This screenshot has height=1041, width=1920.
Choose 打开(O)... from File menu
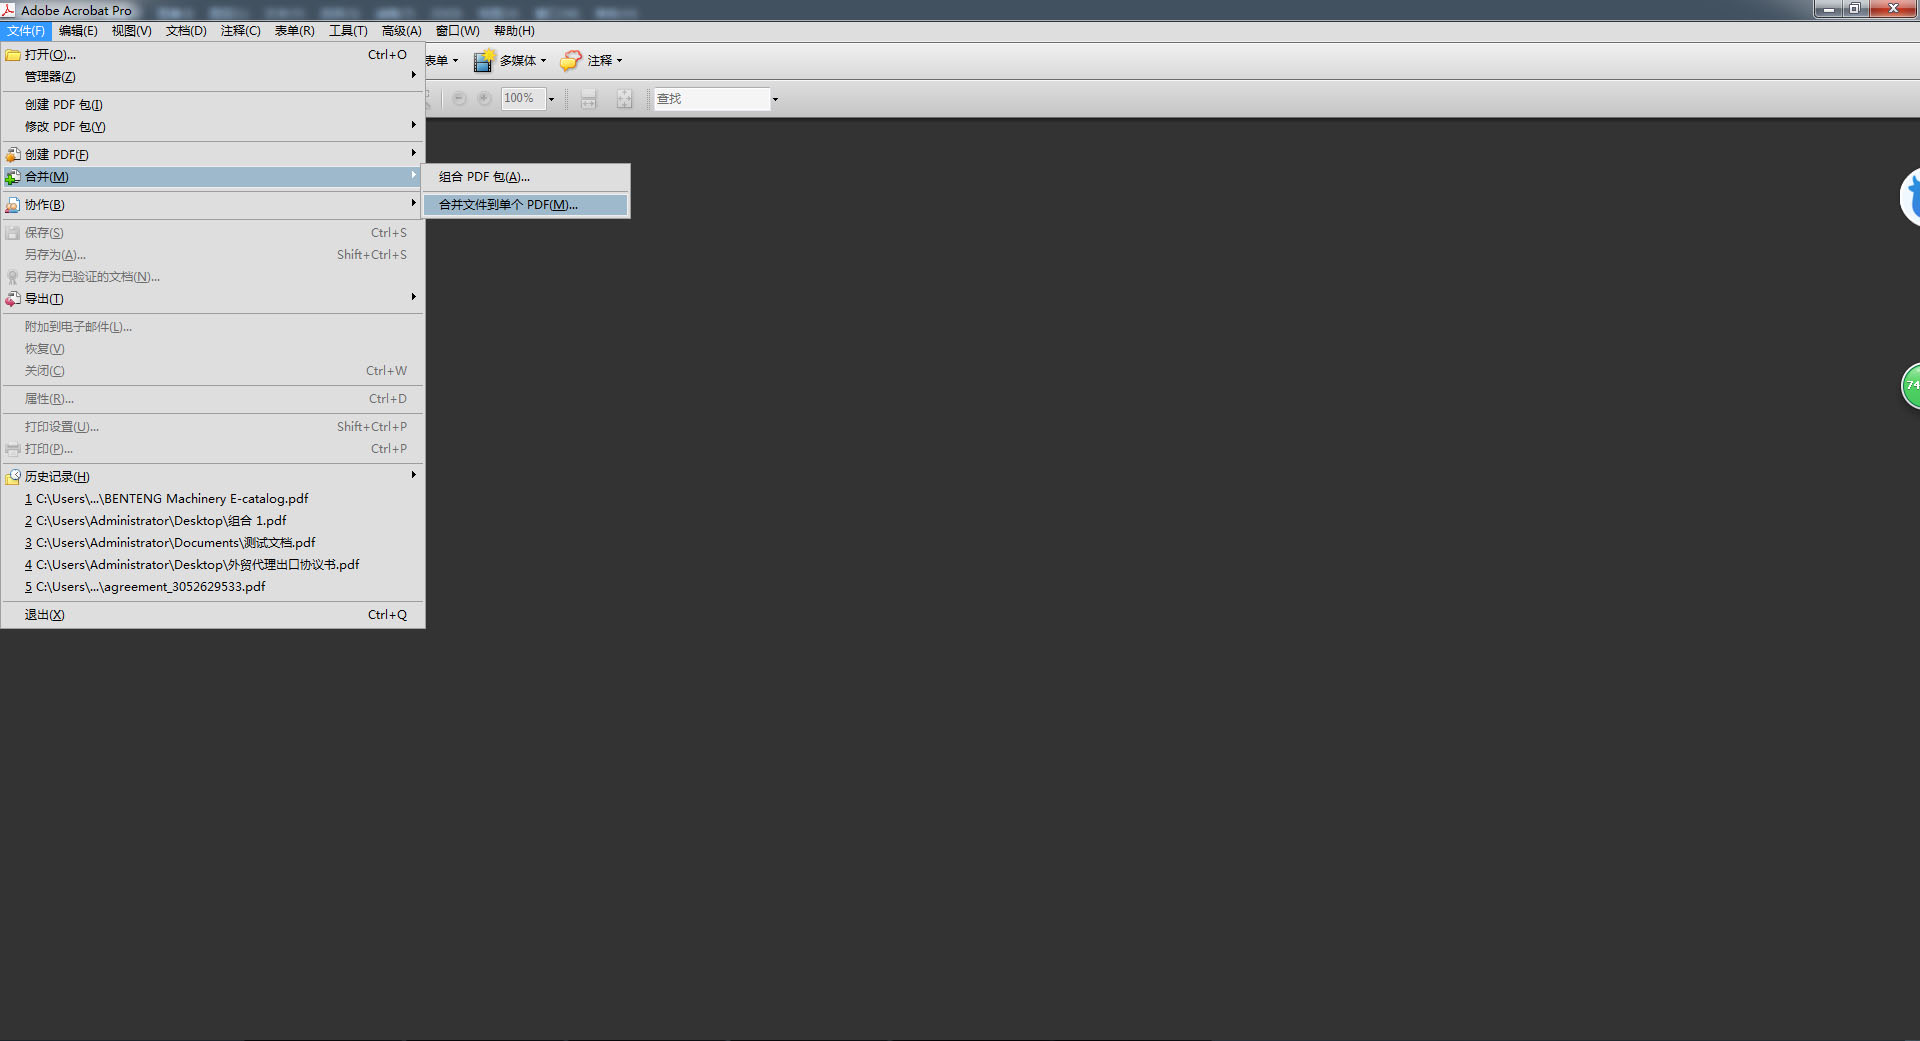(212, 55)
